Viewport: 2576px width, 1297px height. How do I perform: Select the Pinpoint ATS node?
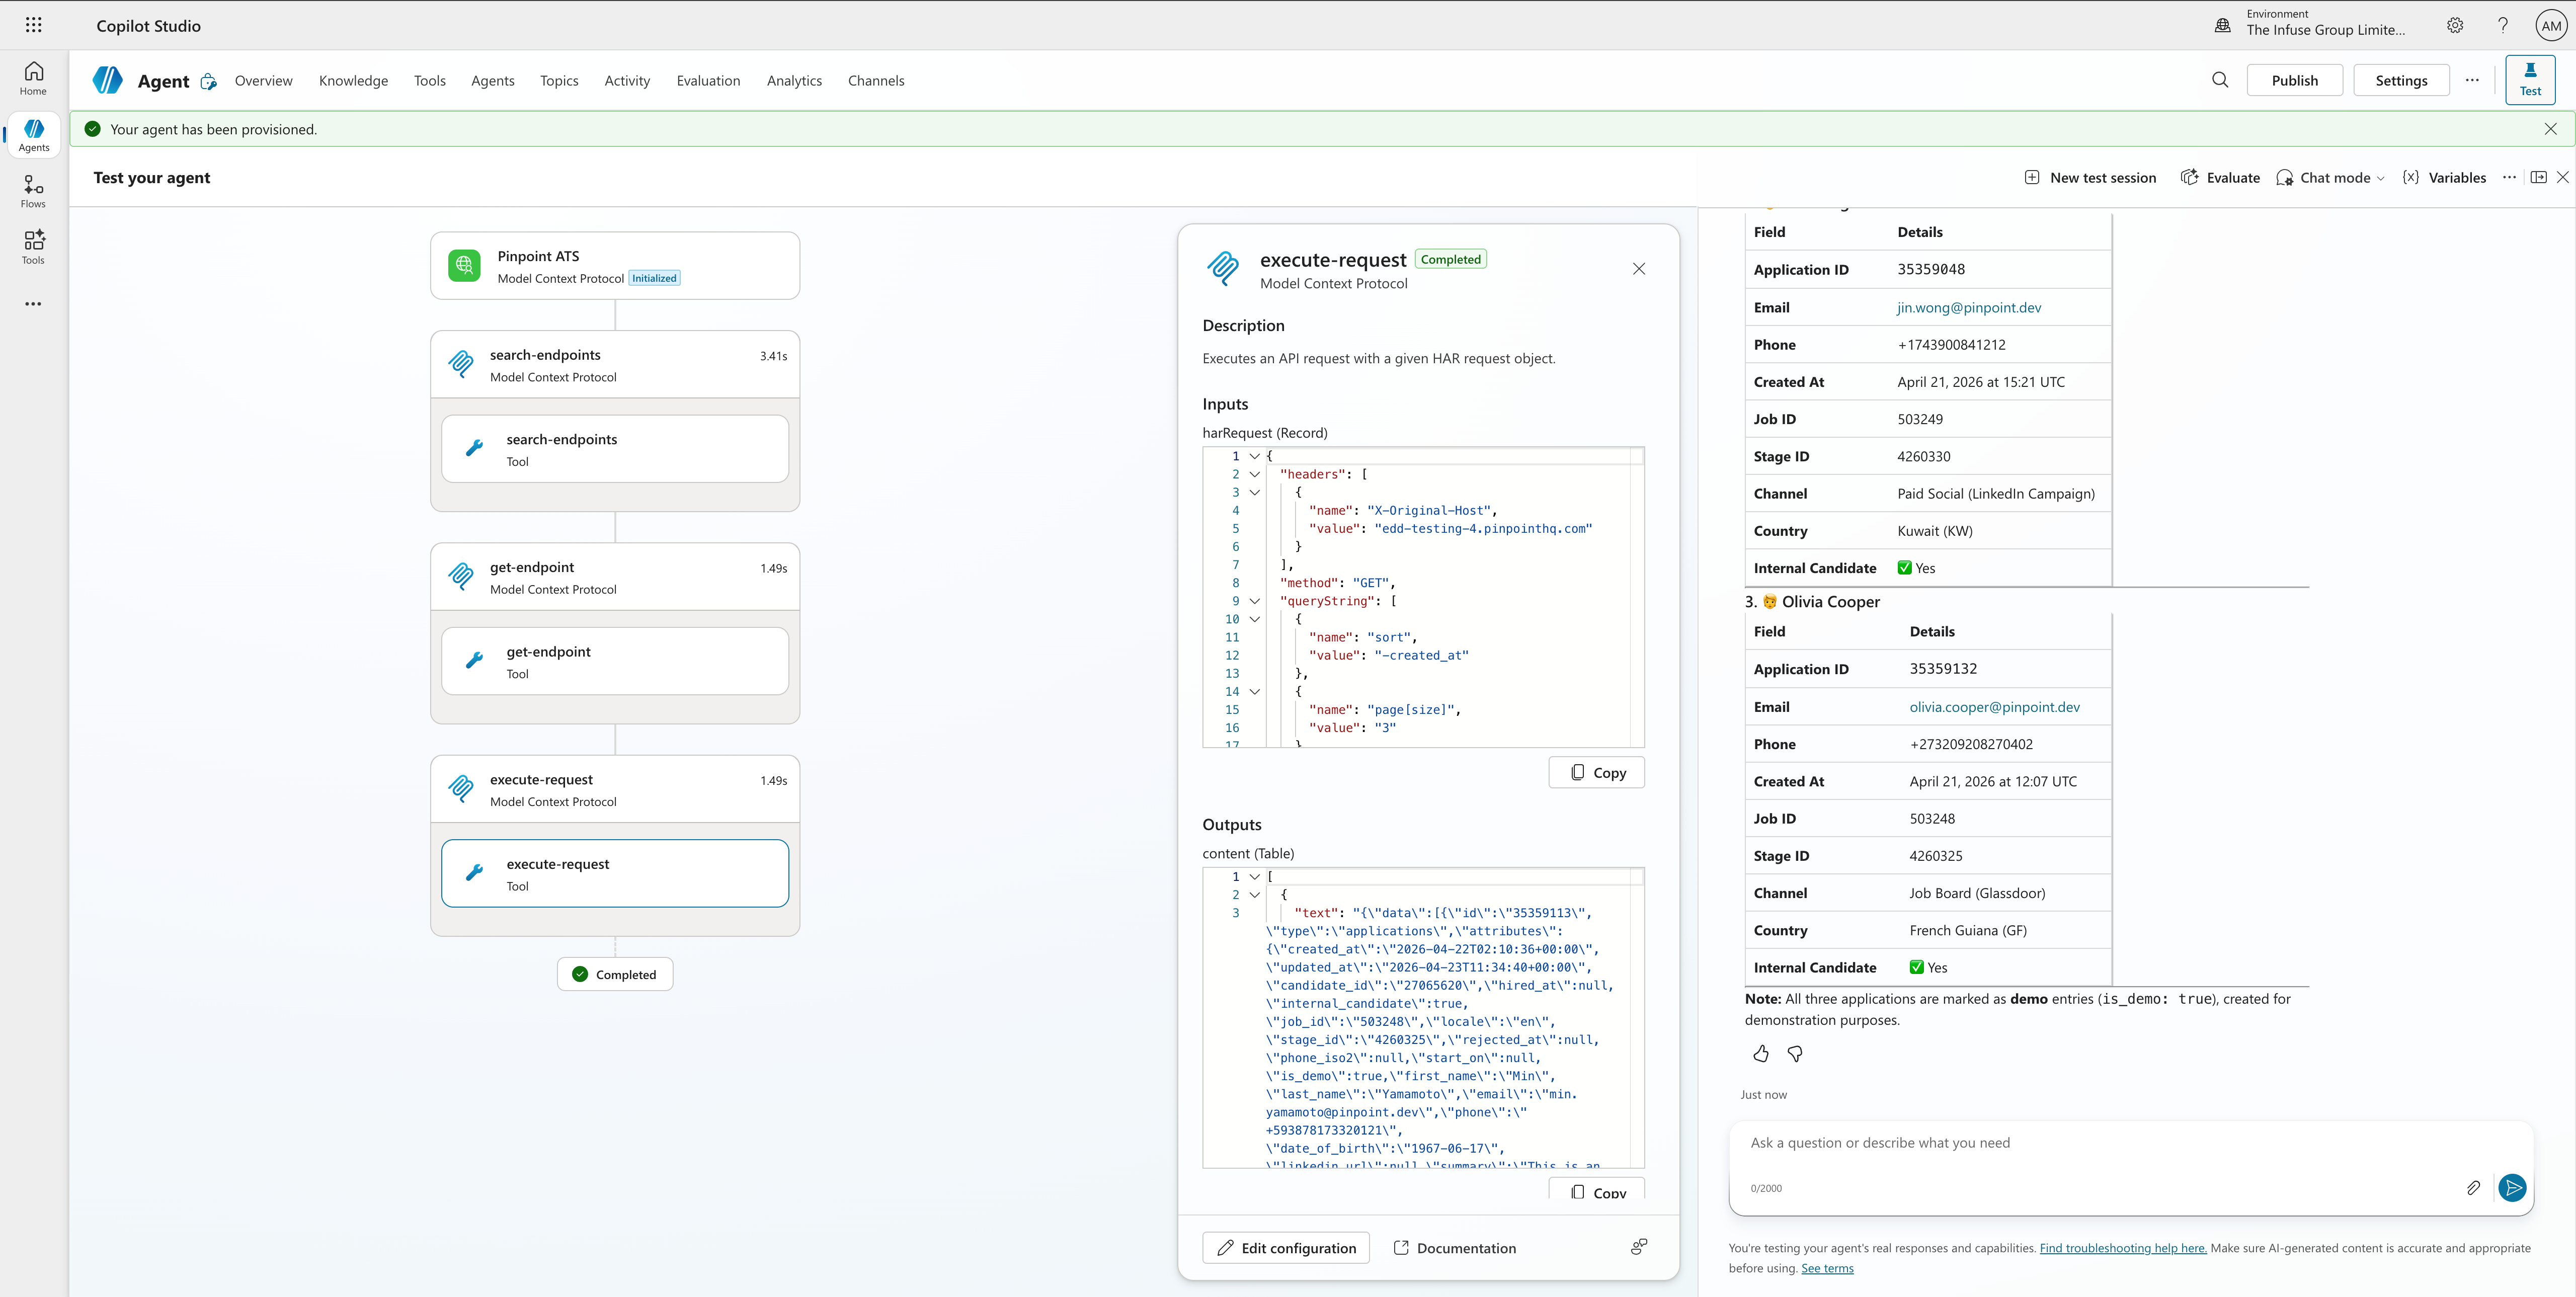[615, 266]
